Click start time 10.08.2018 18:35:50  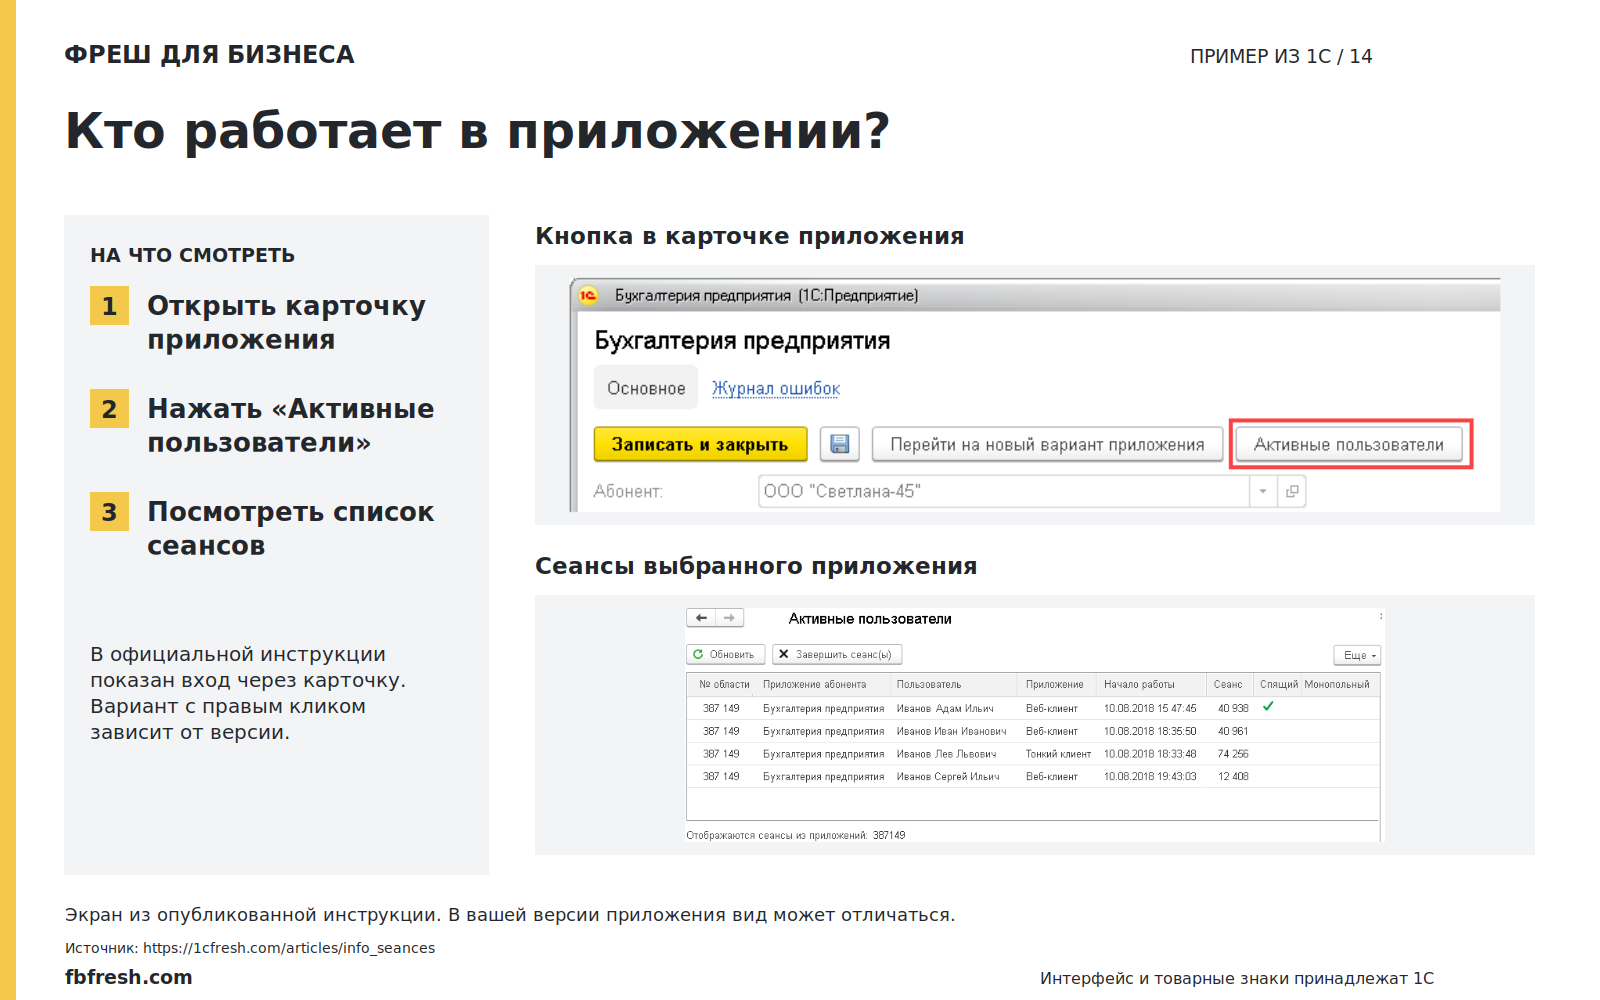(1150, 731)
